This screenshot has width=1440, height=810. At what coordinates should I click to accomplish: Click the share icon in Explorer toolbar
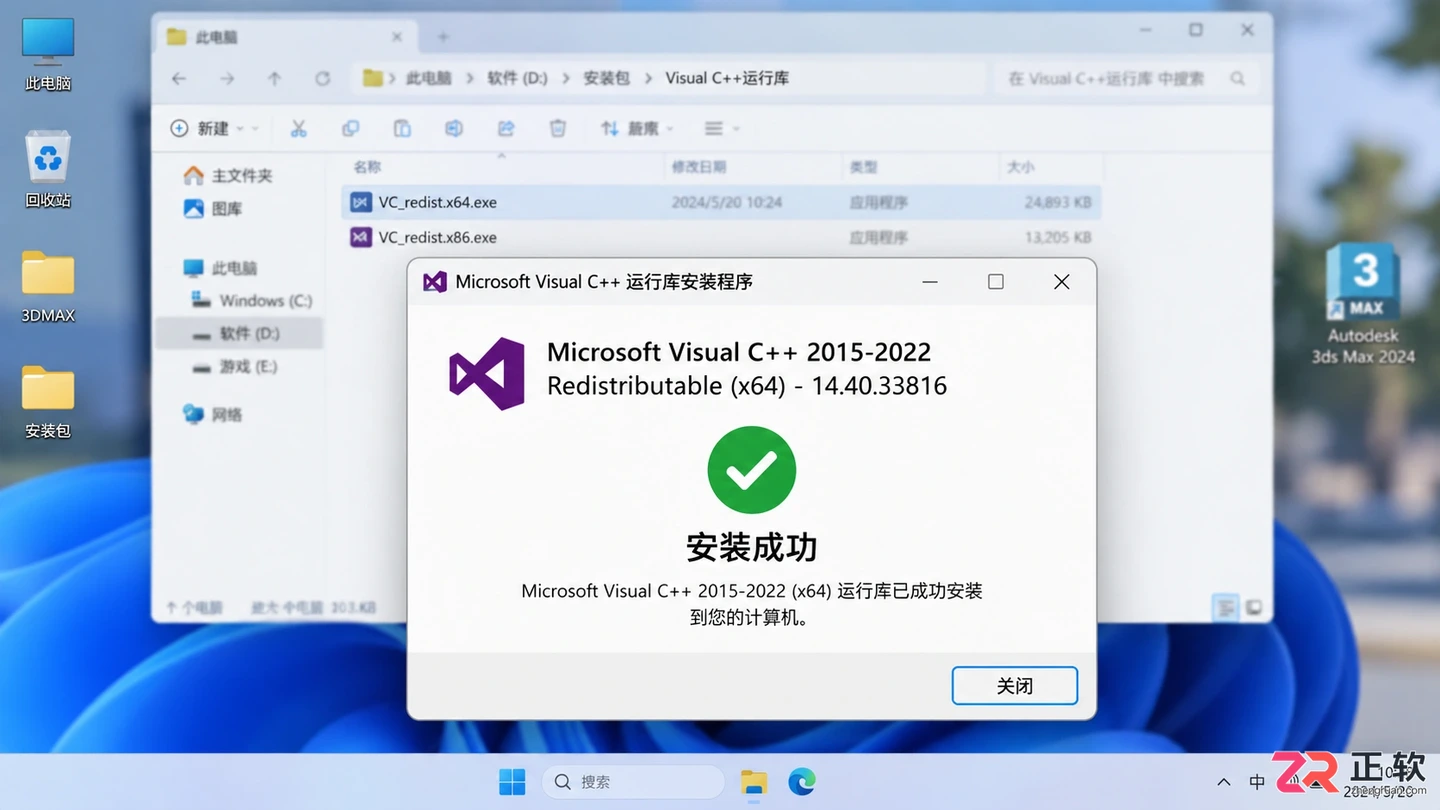(506, 128)
